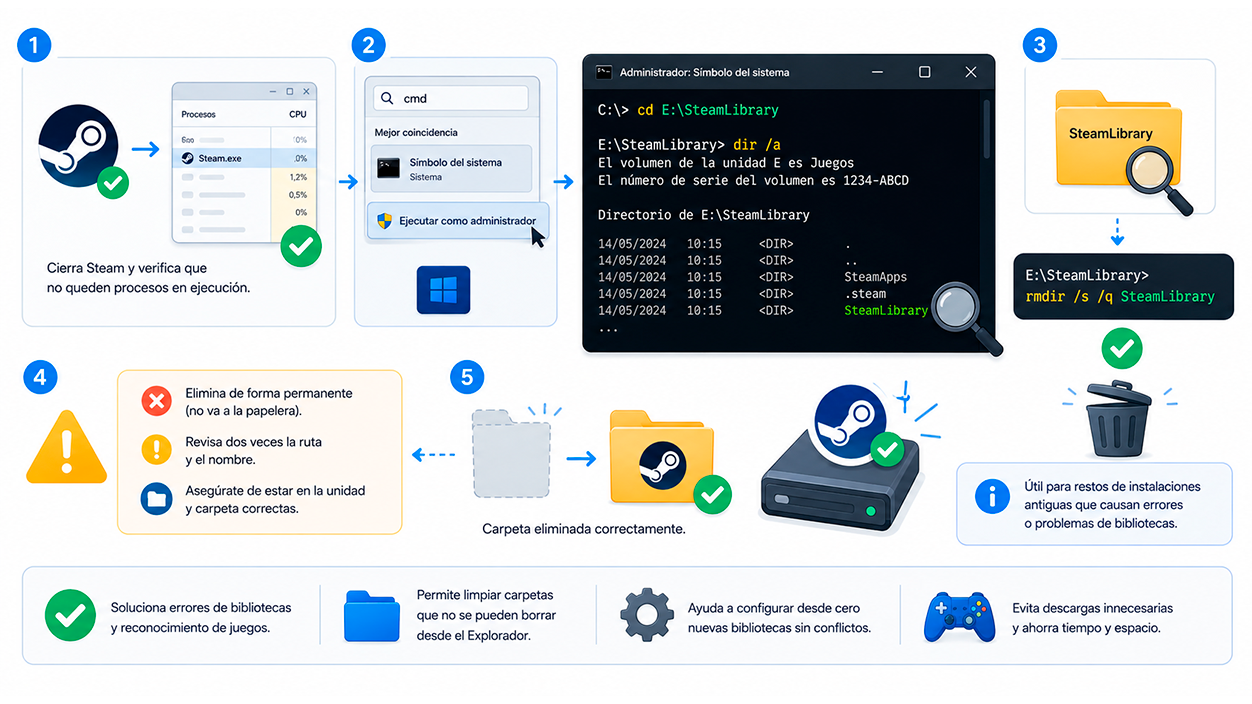
Task: Click the red X permanent delete icon
Action: coord(156,402)
